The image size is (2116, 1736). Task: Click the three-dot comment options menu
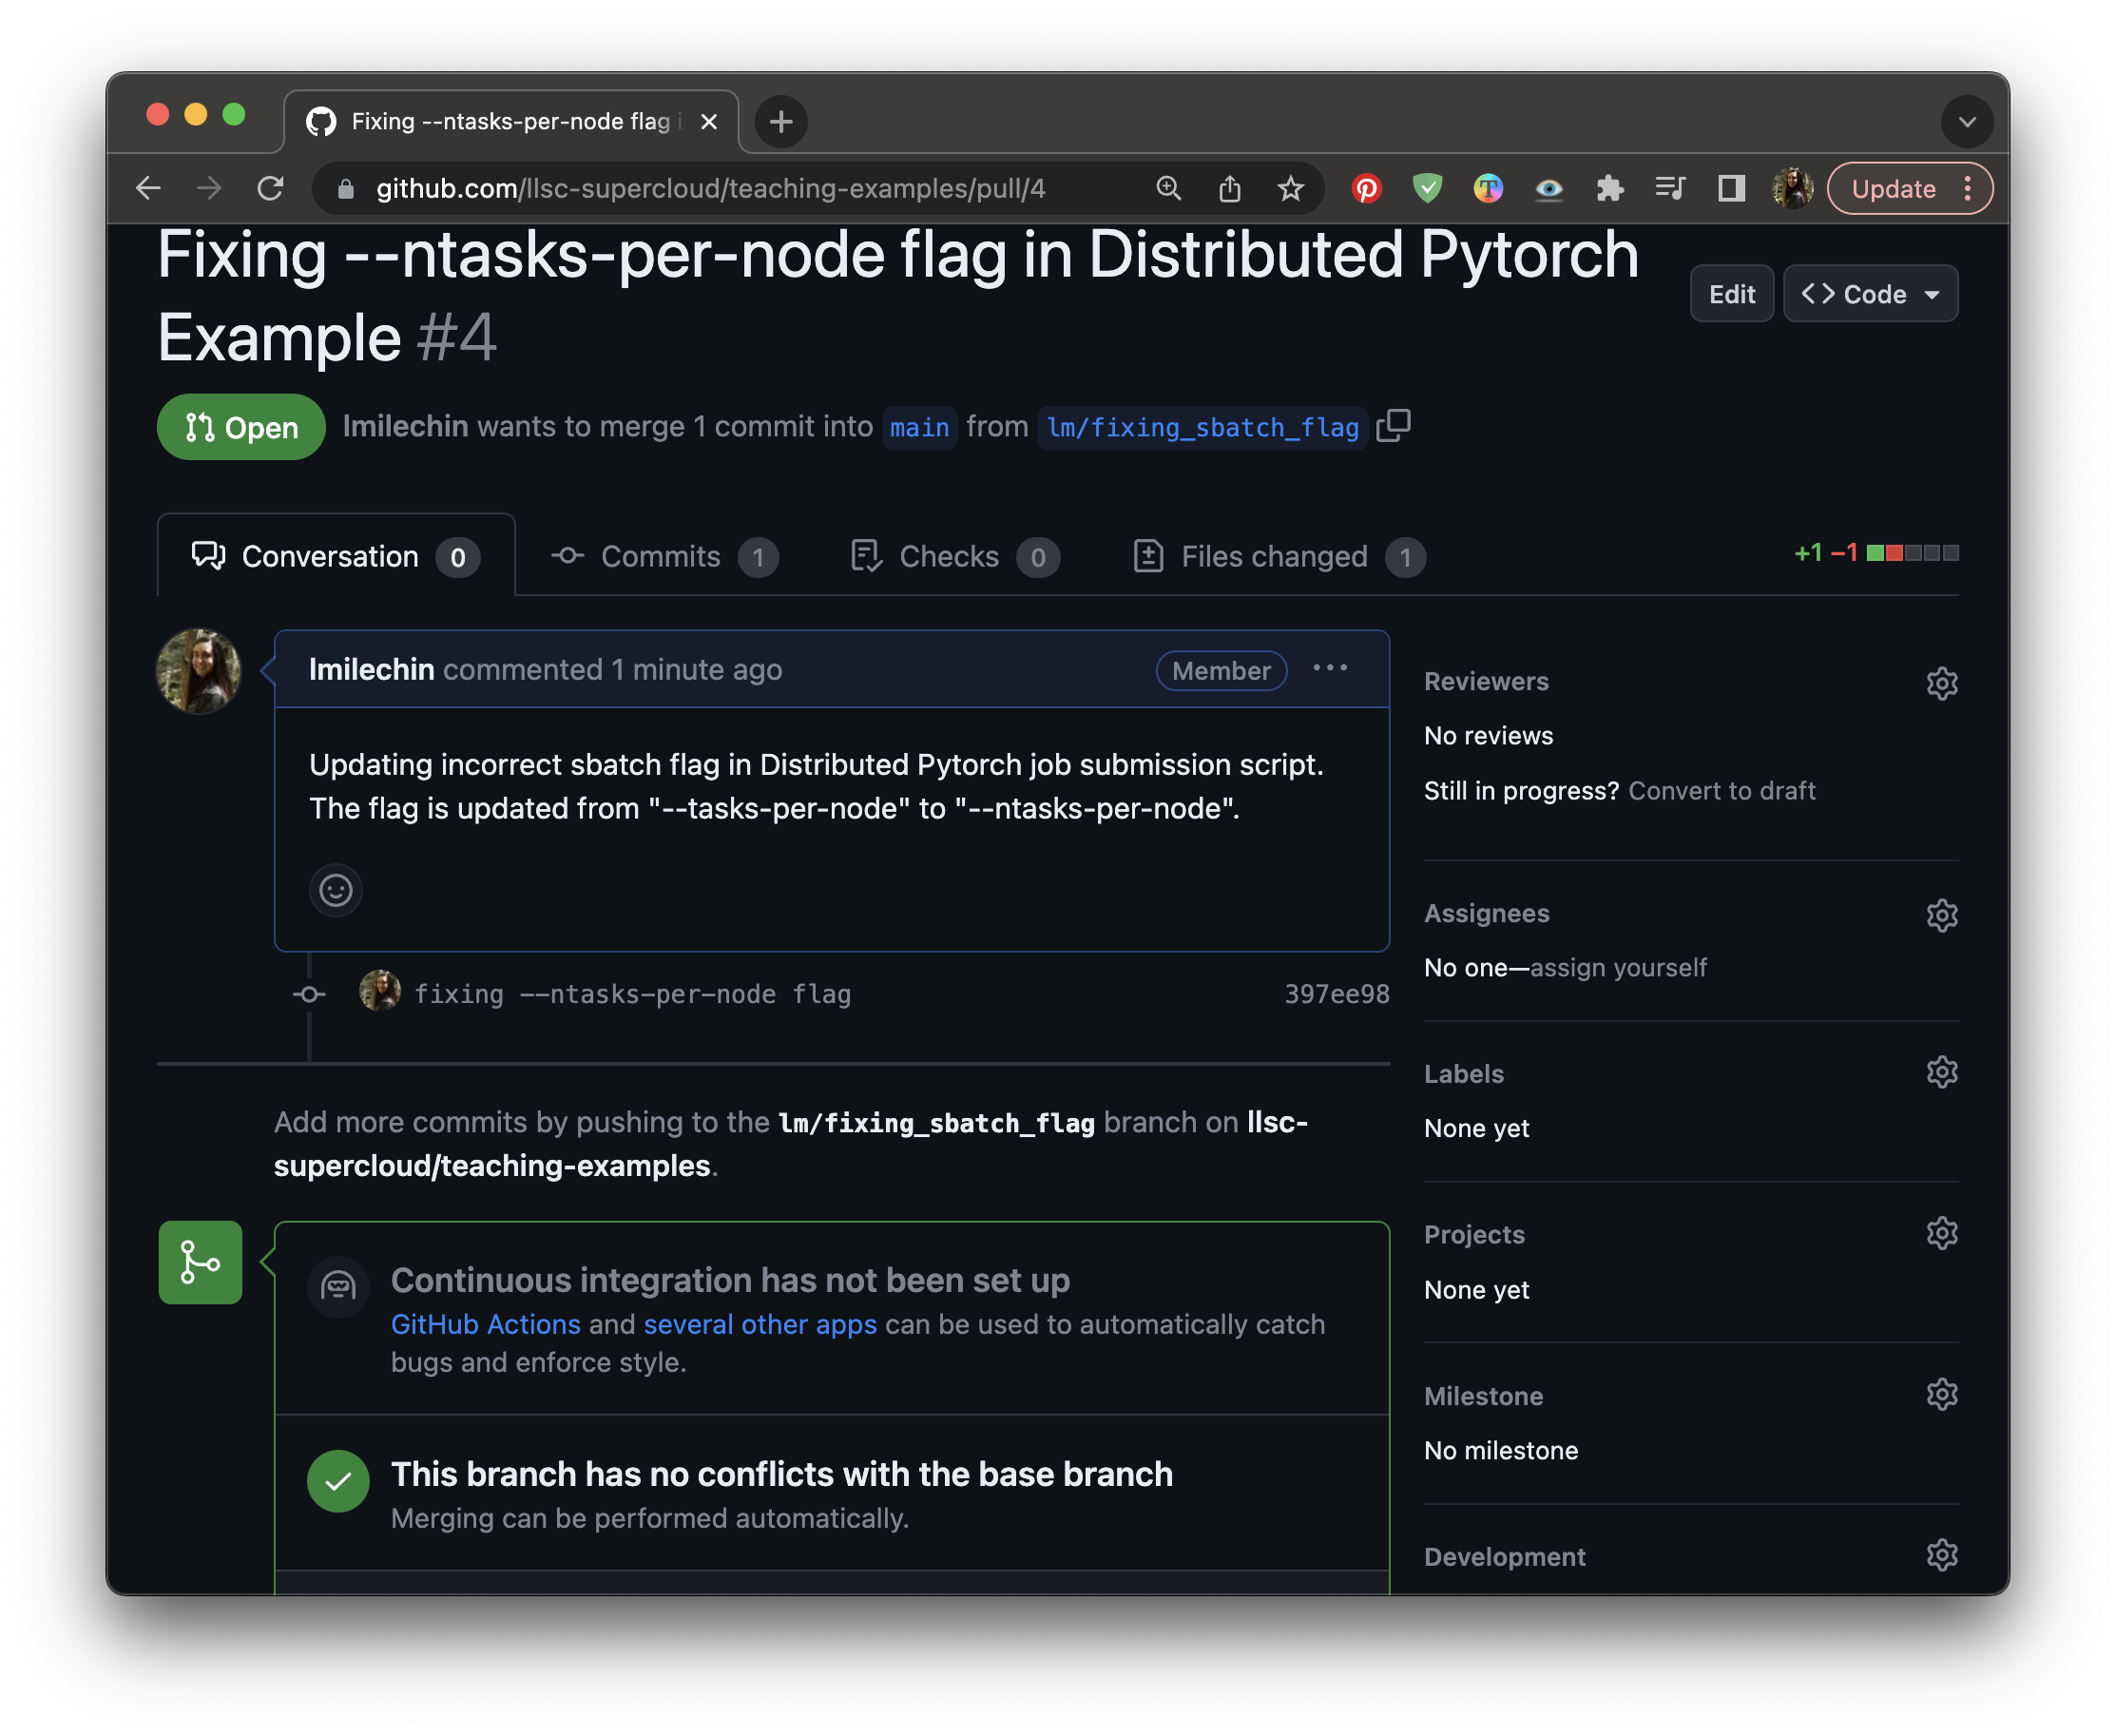coord(1331,667)
